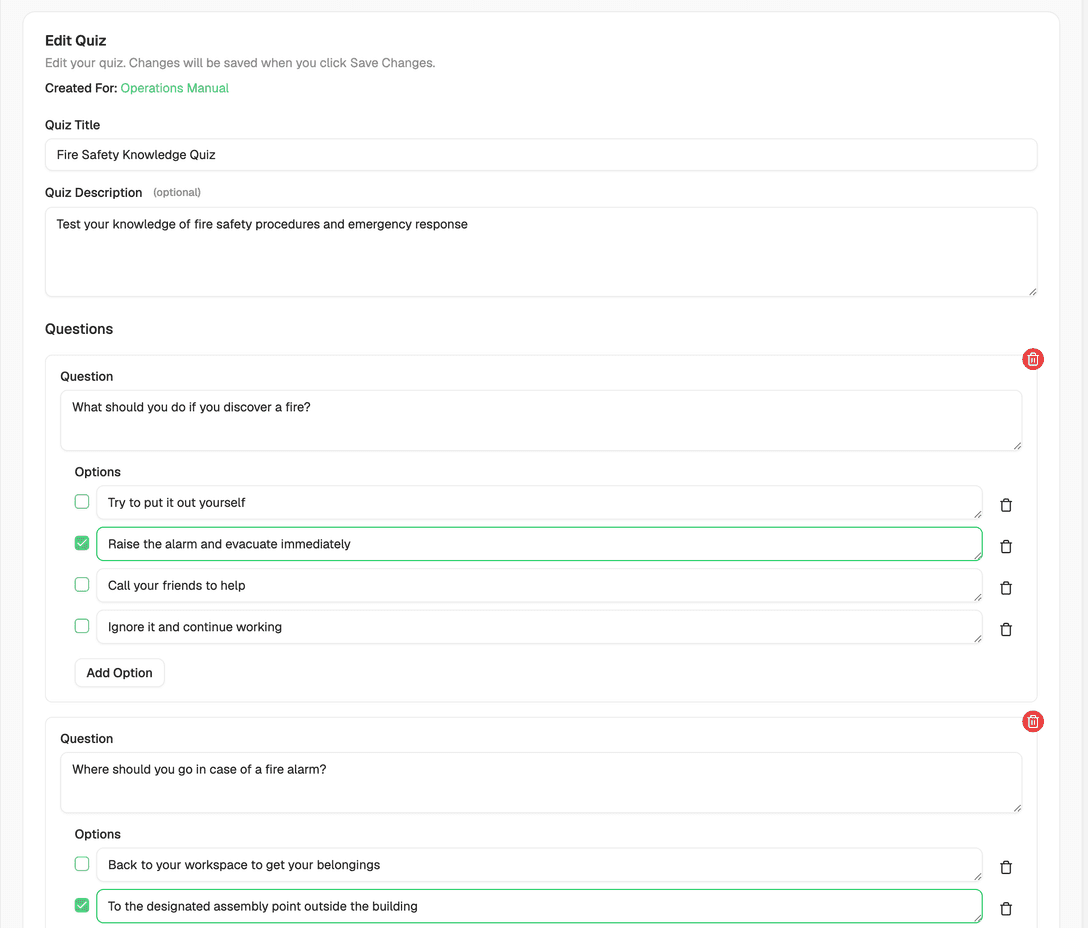1088x928 pixels.
Task: Delete the 'discover a fire' question
Action: [x=1032, y=359]
